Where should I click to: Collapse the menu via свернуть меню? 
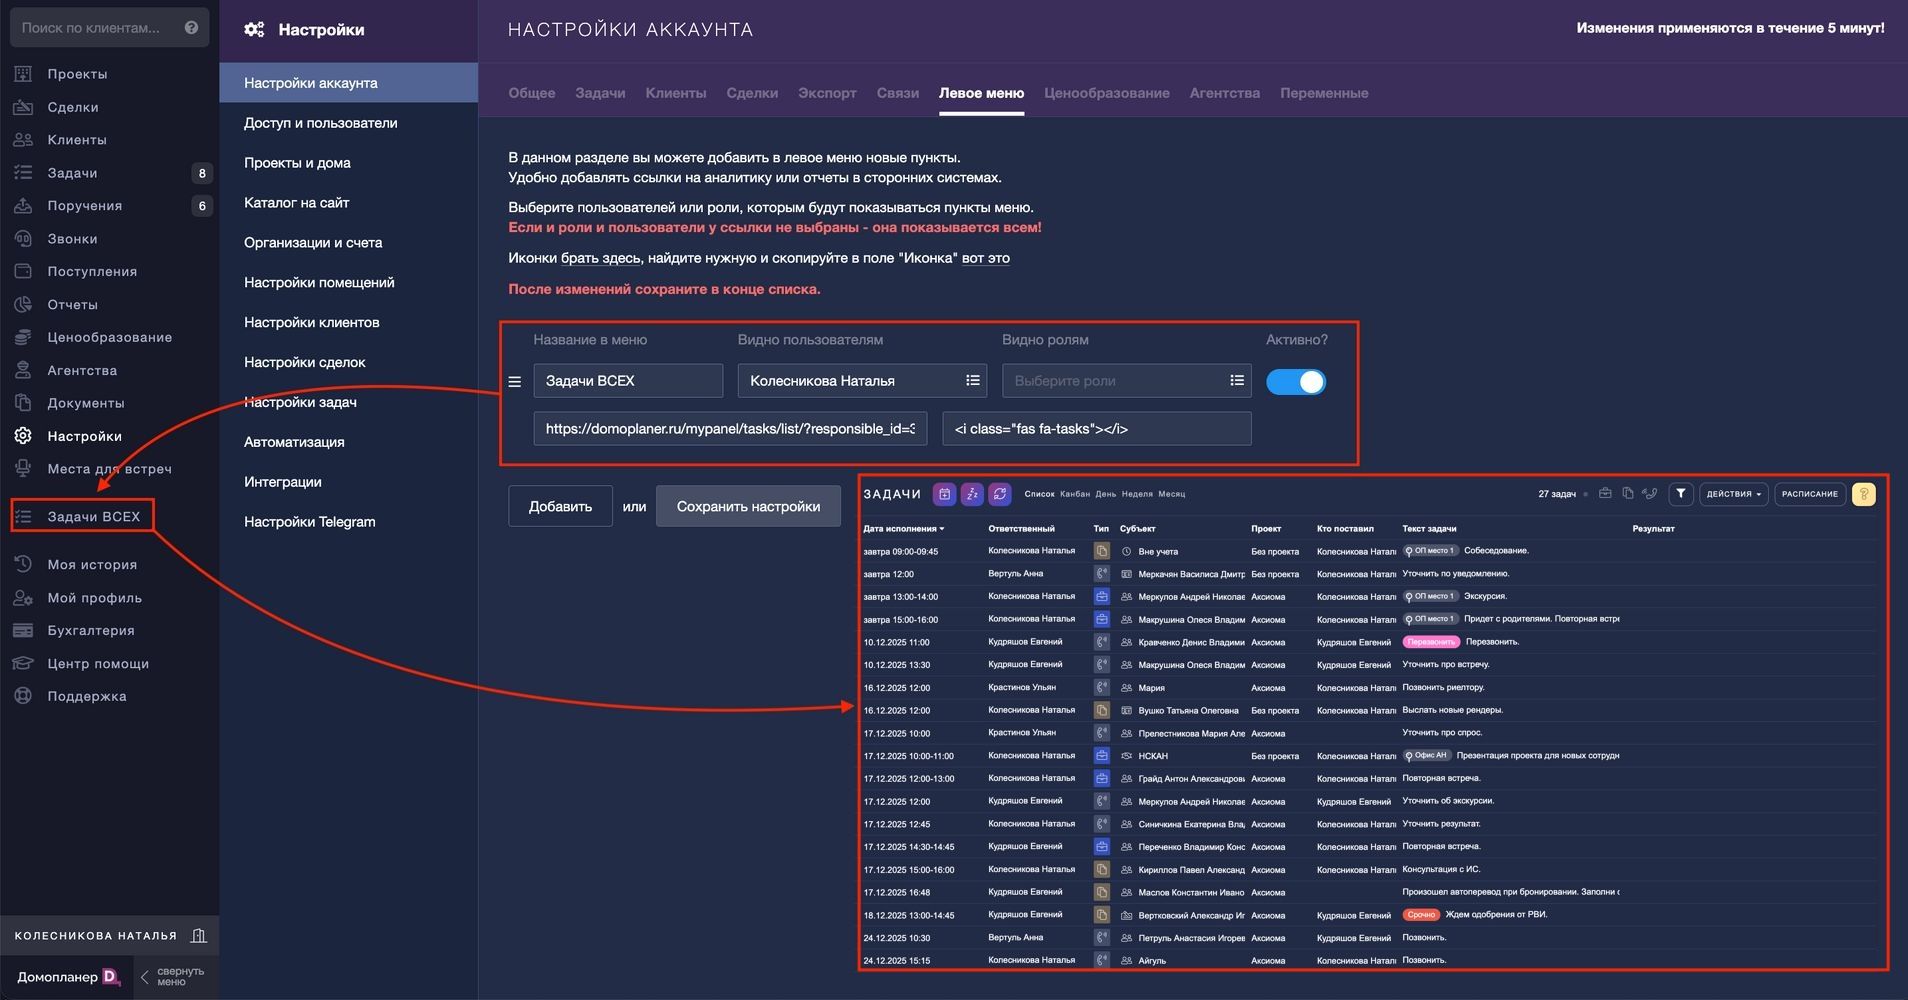click(172, 977)
